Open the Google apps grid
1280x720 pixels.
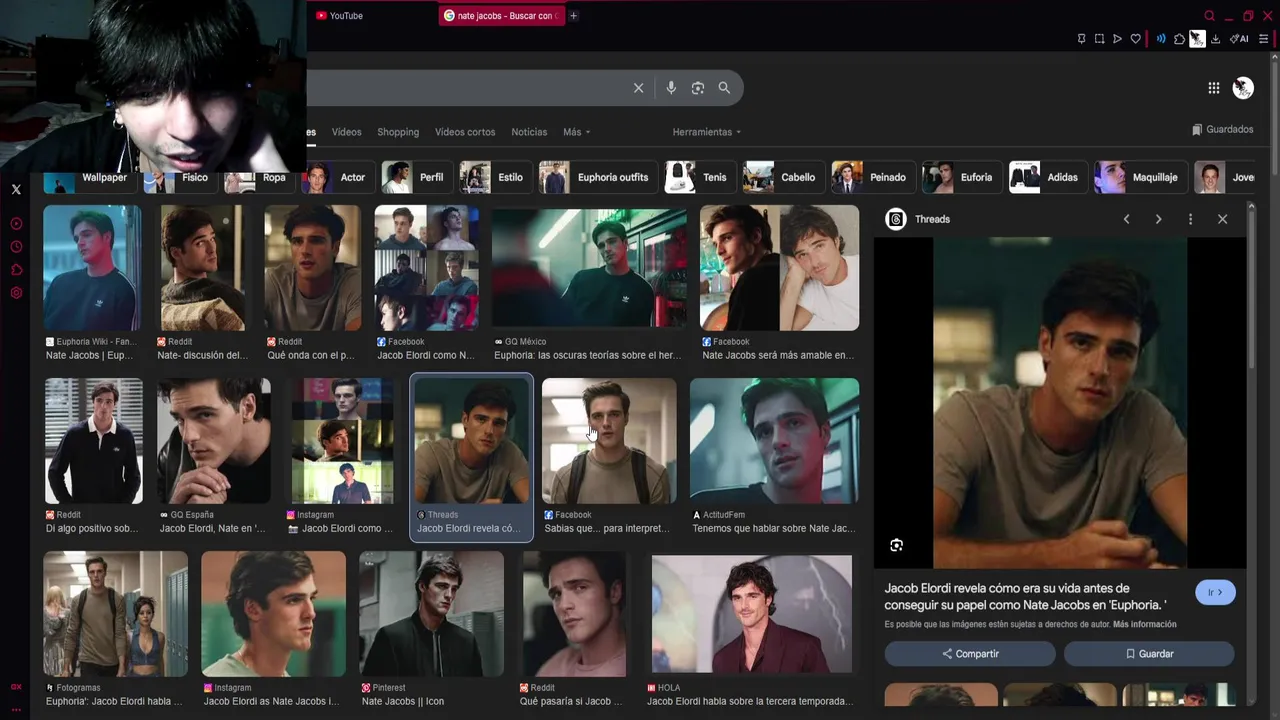pos(1213,88)
